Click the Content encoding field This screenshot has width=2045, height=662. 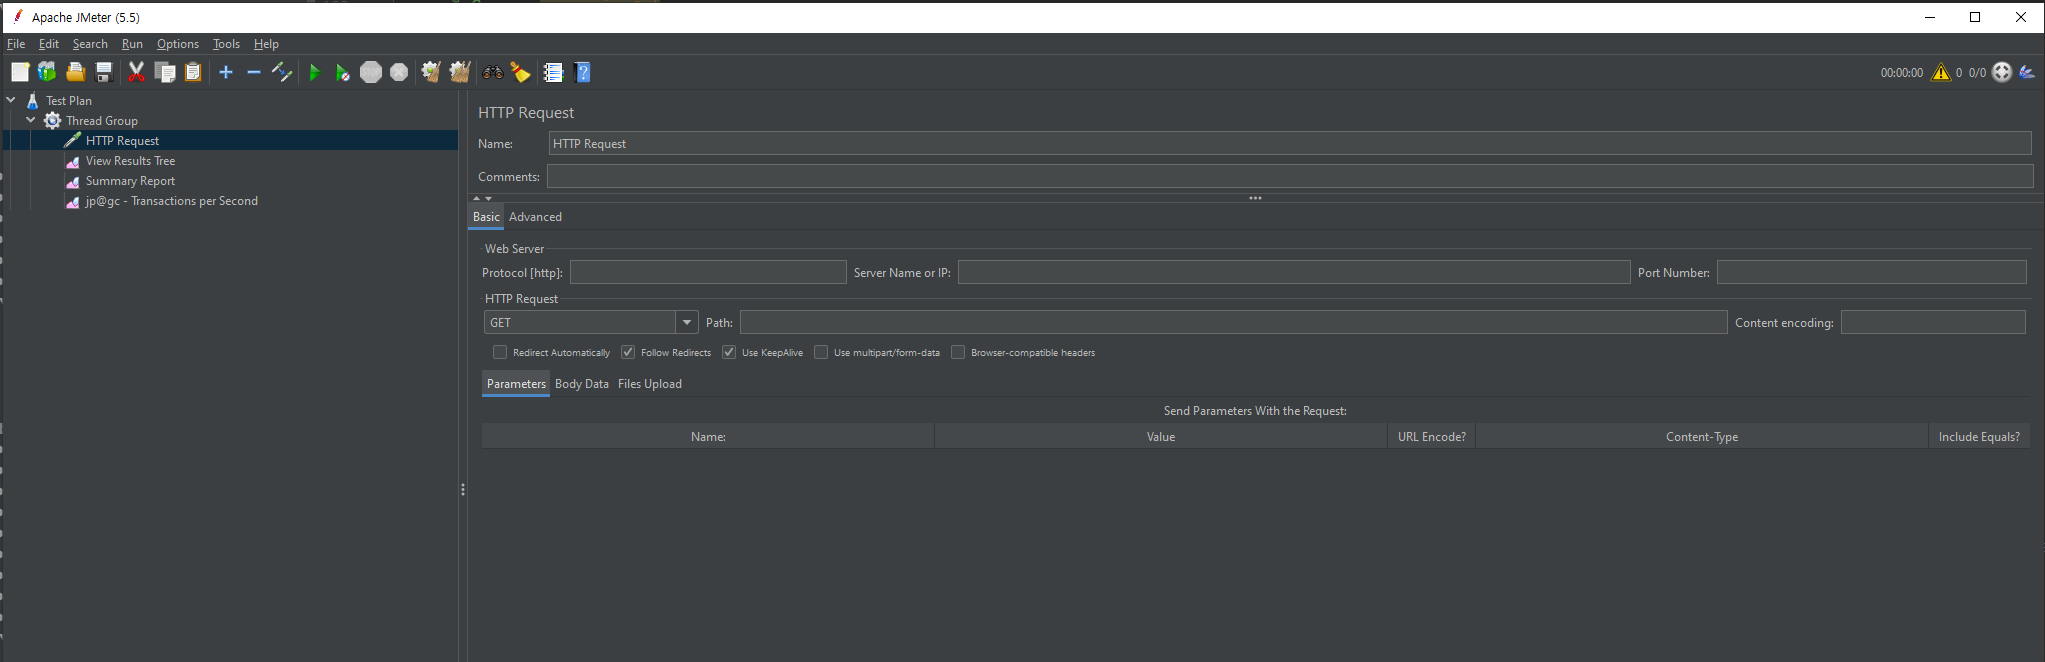point(1933,322)
